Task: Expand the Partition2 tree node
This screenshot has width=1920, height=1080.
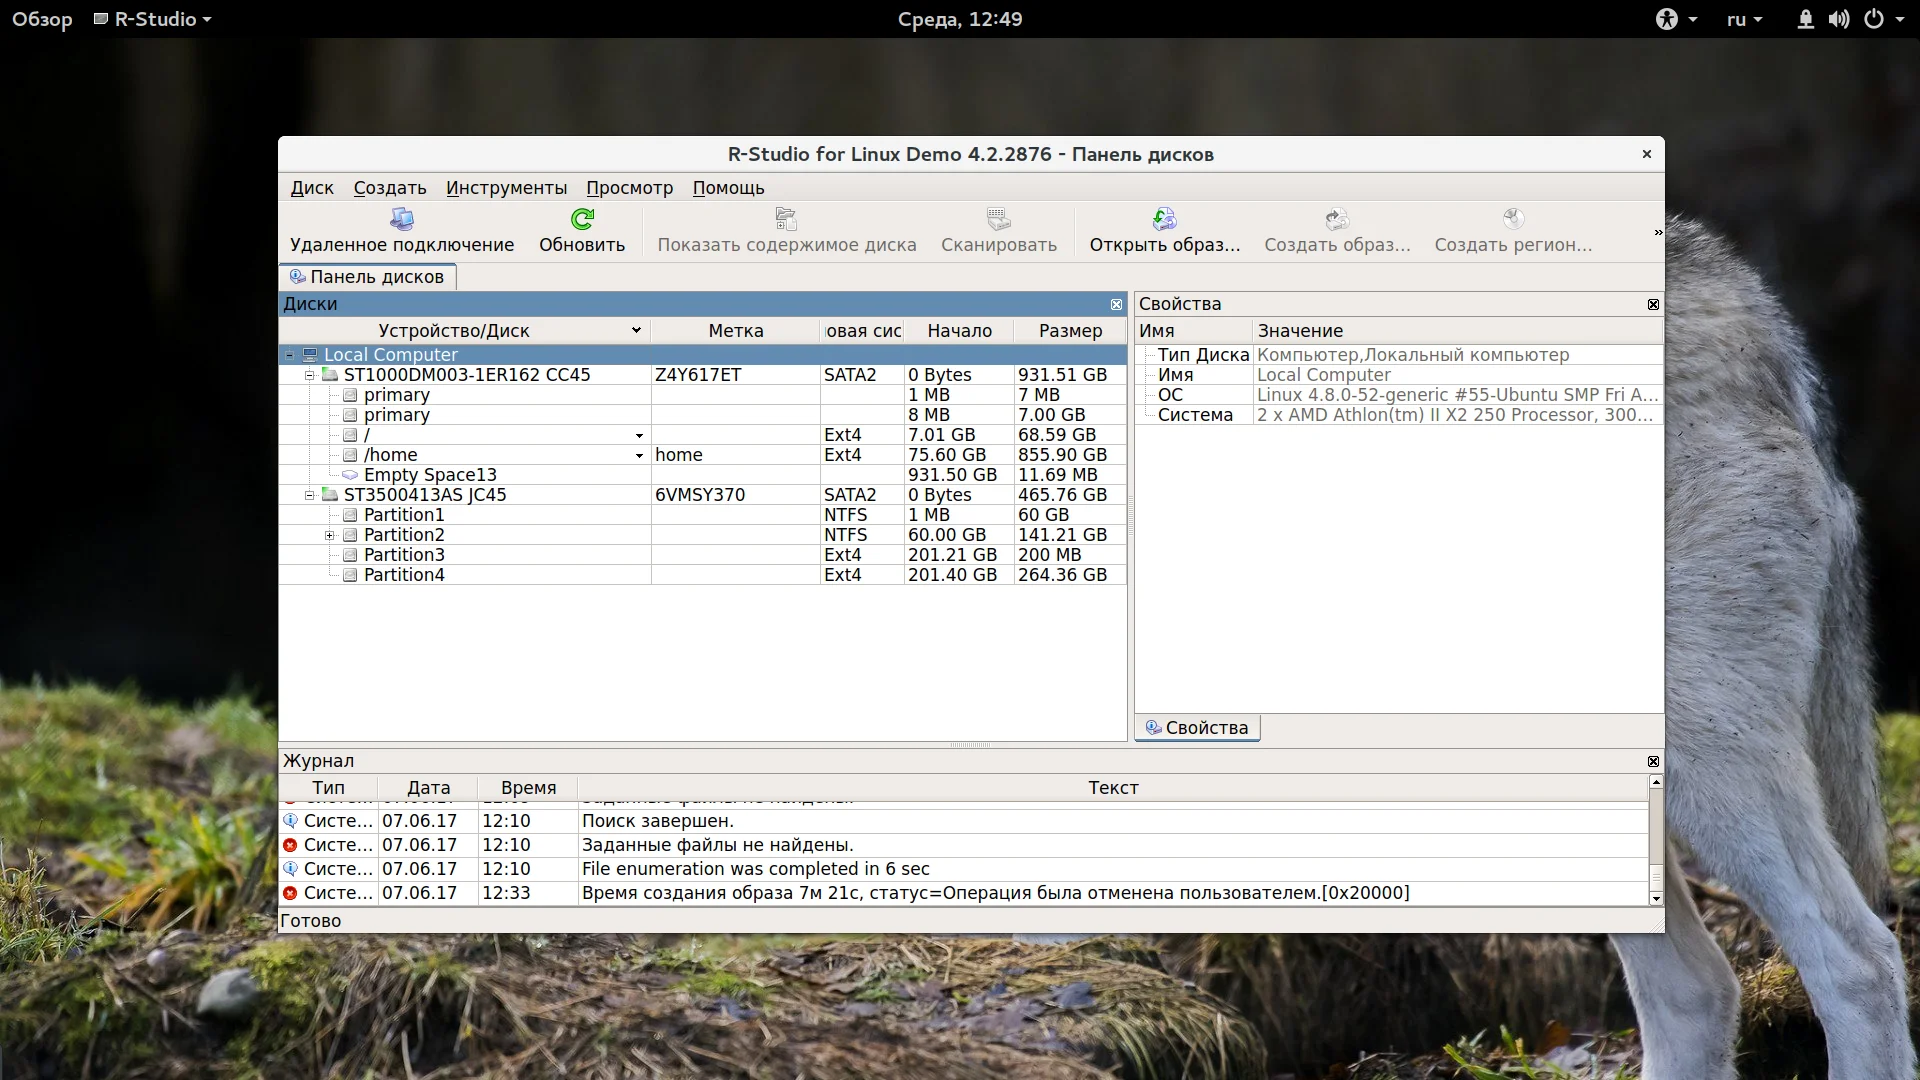Action: point(329,535)
